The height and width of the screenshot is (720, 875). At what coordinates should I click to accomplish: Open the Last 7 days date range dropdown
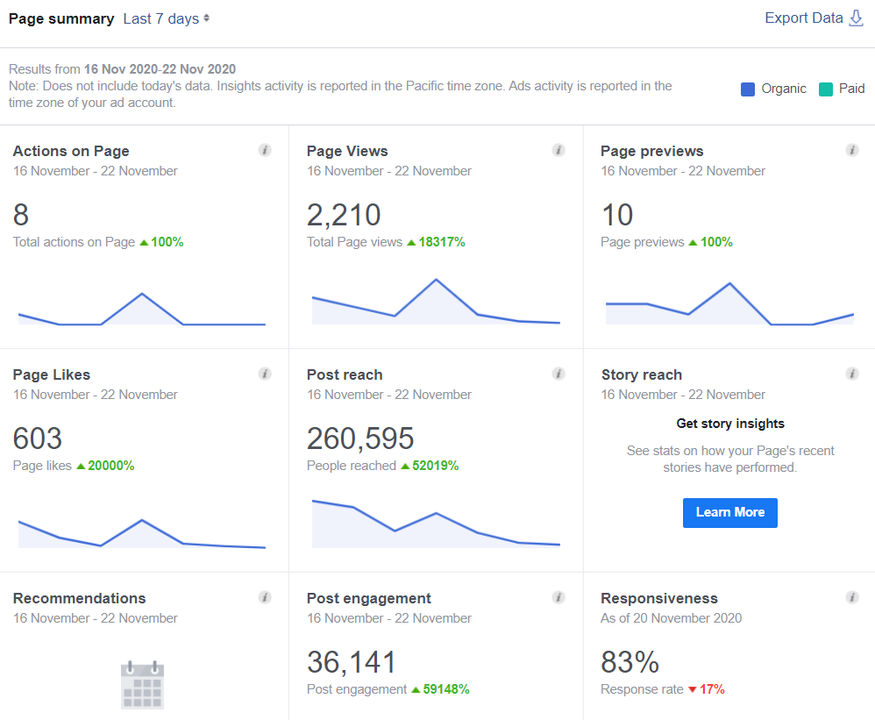166,18
